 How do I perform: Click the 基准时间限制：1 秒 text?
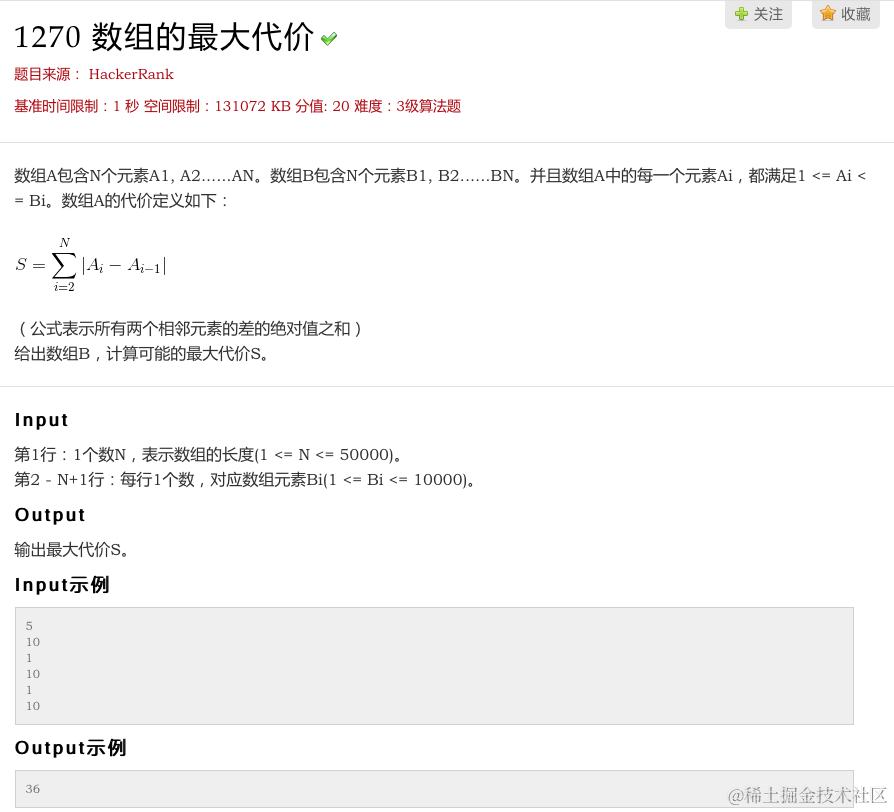pos(76,106)
